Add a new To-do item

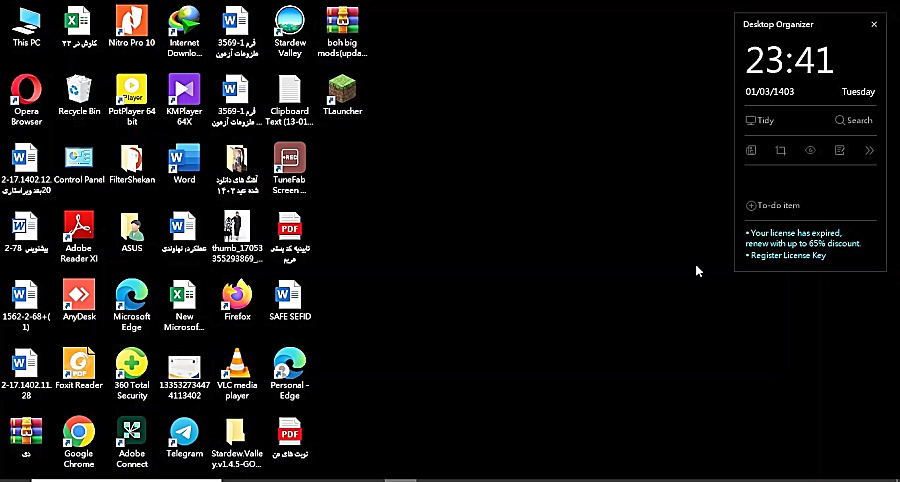pyautogui.click(x=773, y=205)
